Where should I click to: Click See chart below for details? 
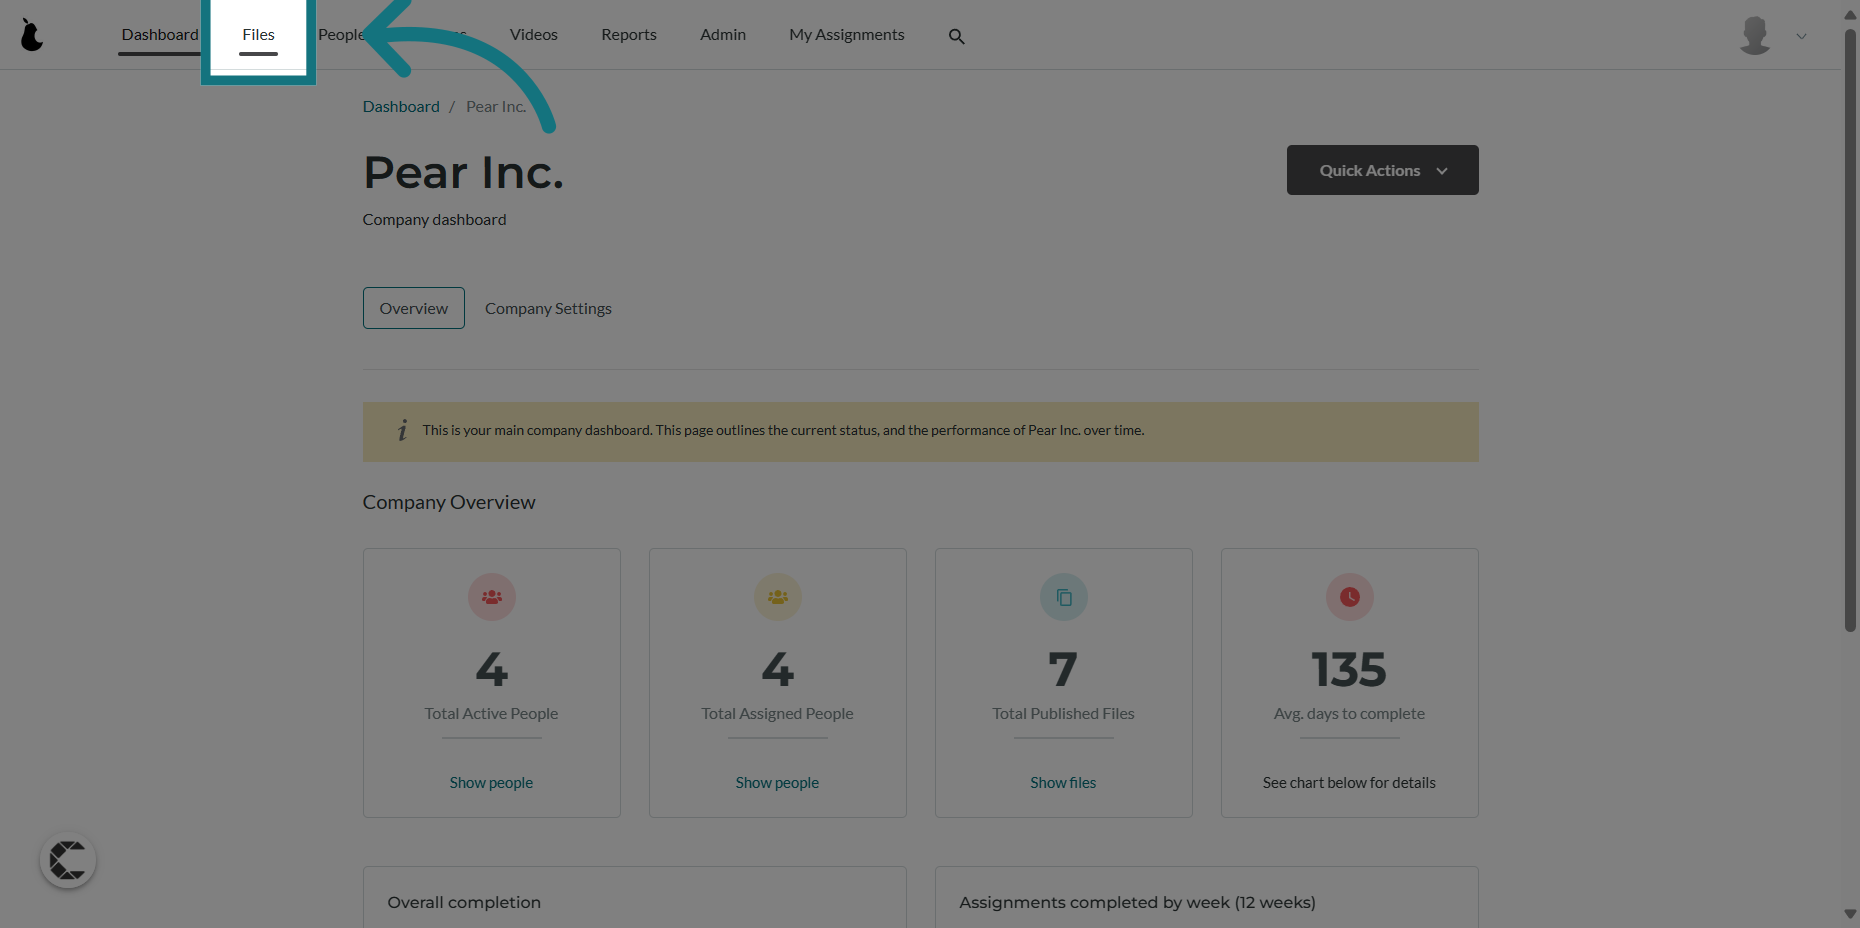[x=1349, y=782]
